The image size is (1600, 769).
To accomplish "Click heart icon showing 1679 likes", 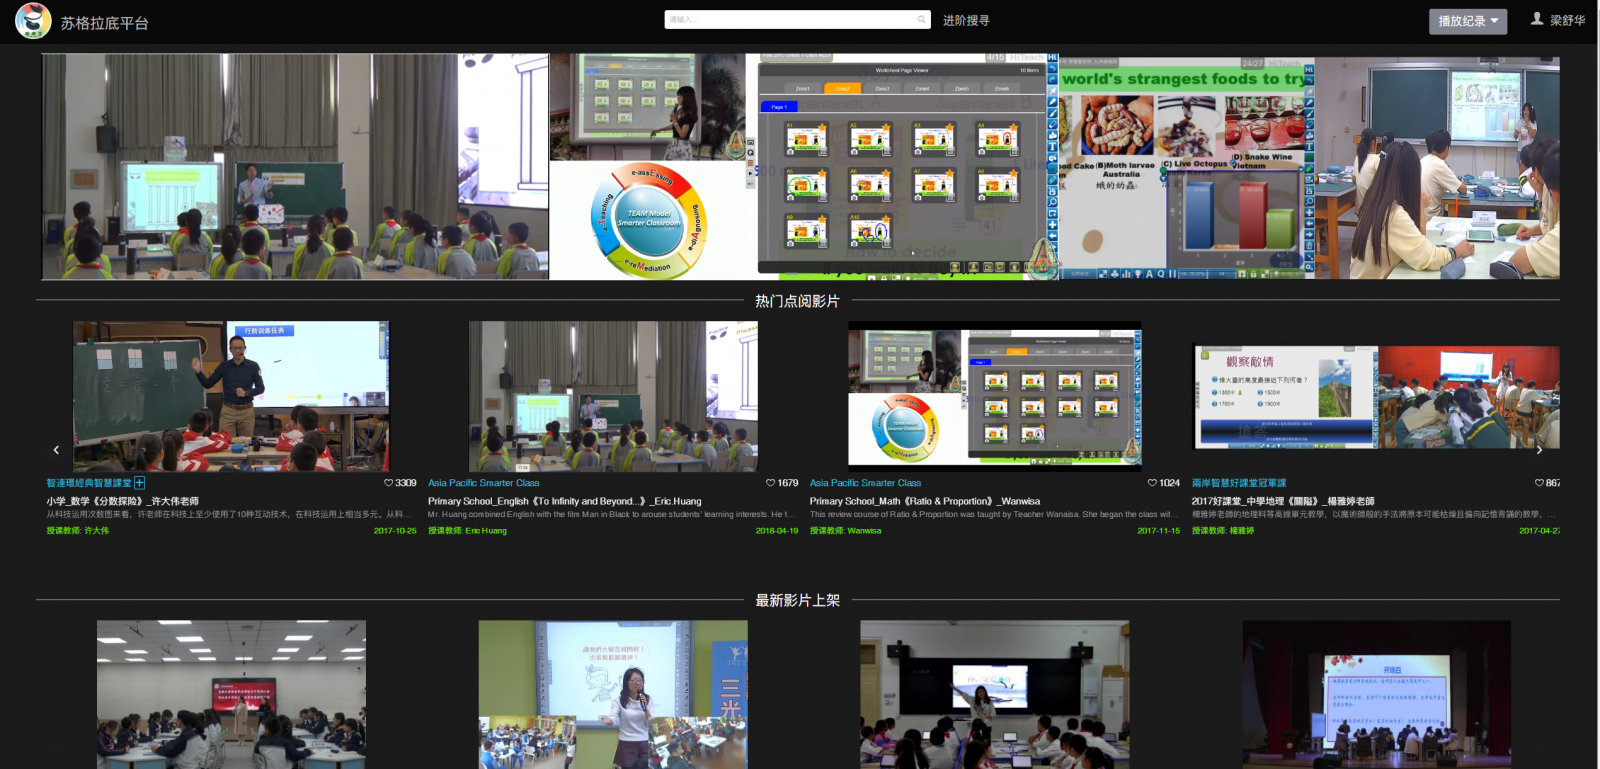I will click(771, 483).
